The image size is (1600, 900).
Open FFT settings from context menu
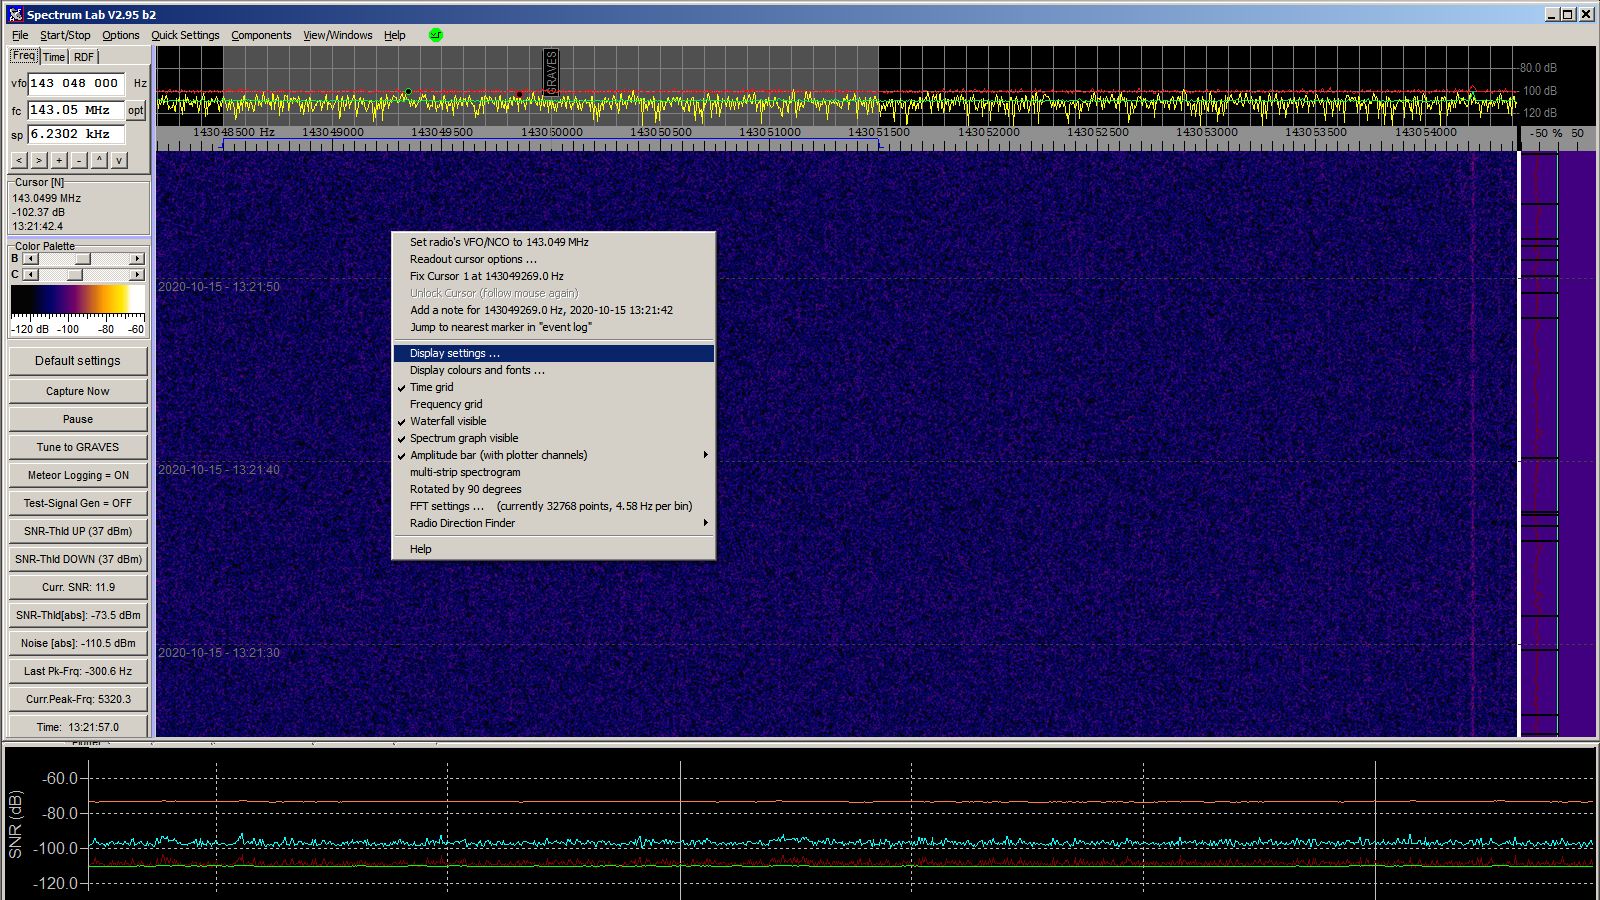click(x=554, y=506)
